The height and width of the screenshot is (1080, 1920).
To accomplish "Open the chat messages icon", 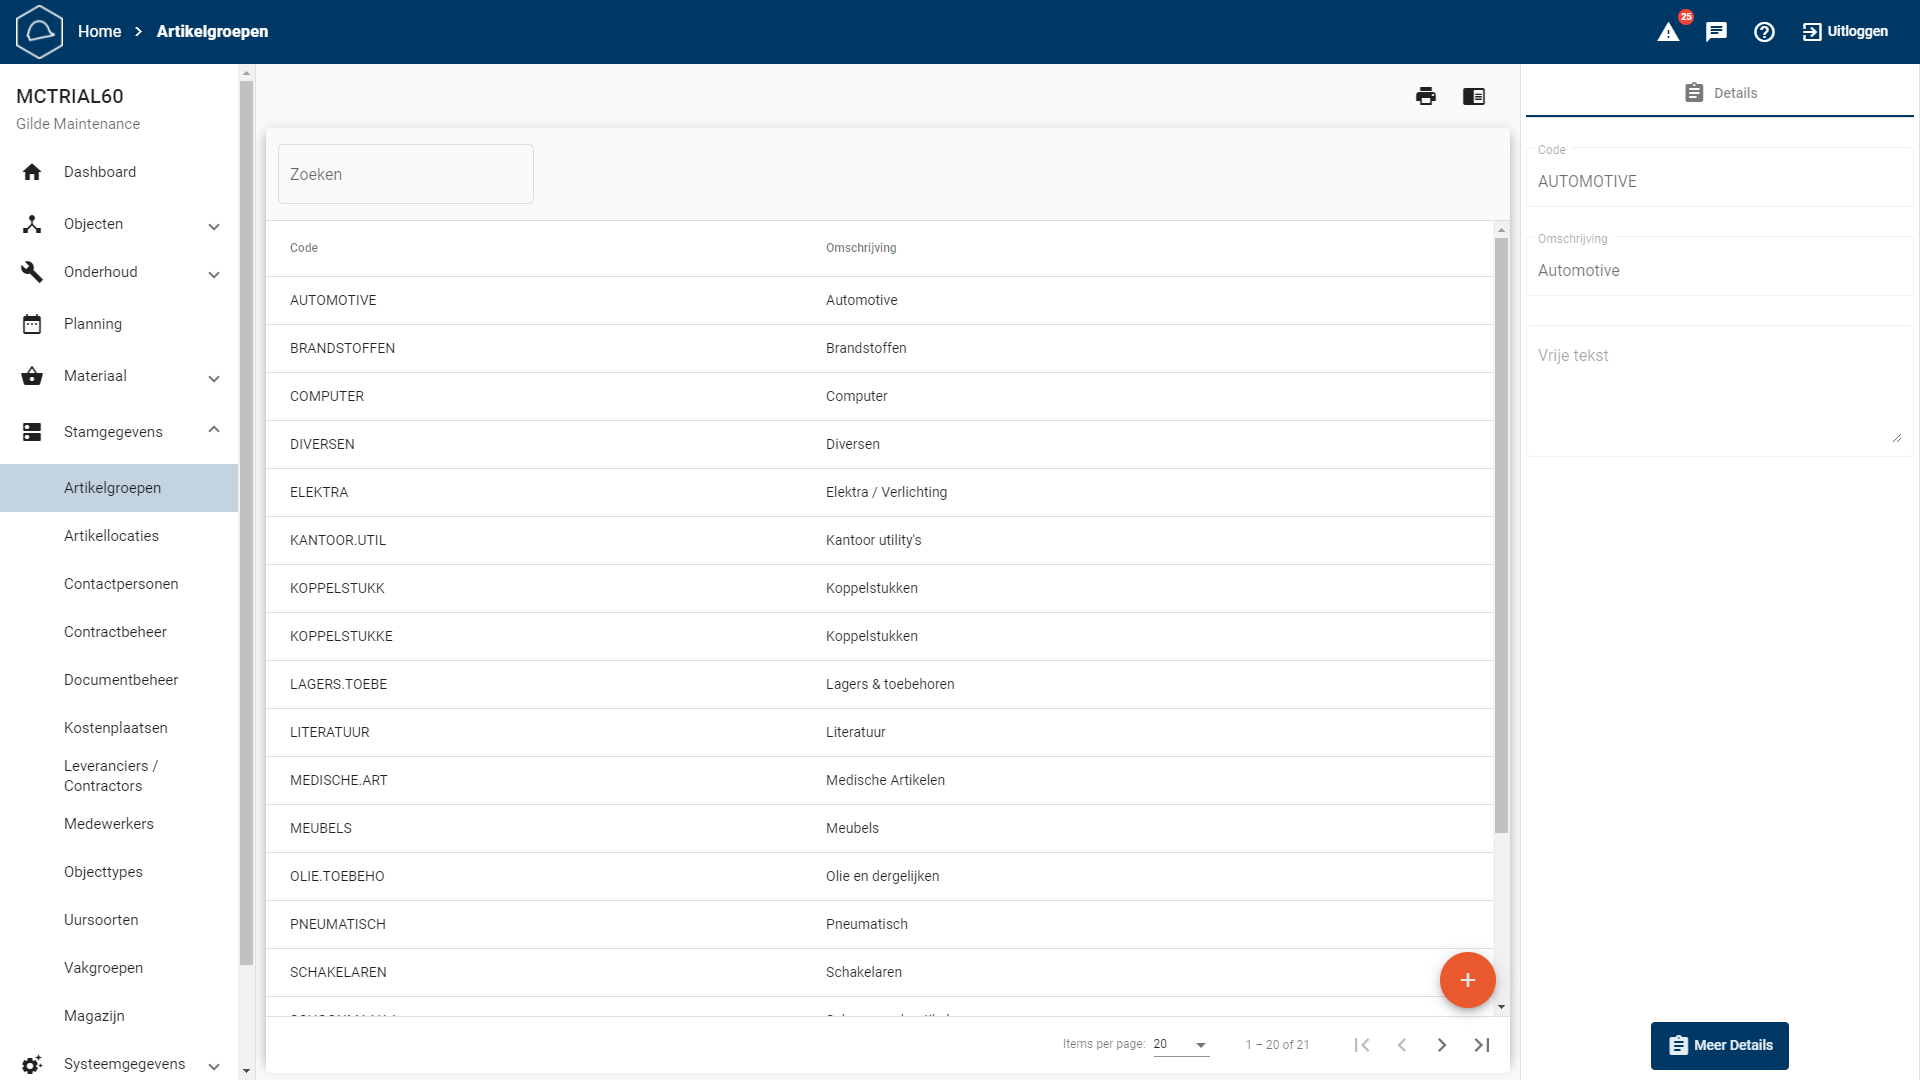I will pyautogui.click(x=1716, y=32).
